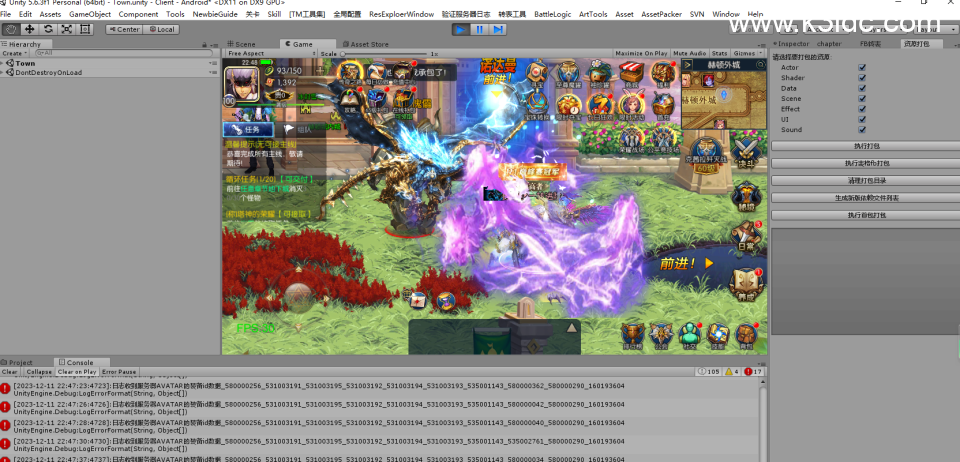Click the virtual joystick in game
960x462 pixels.
pos(298,296)
